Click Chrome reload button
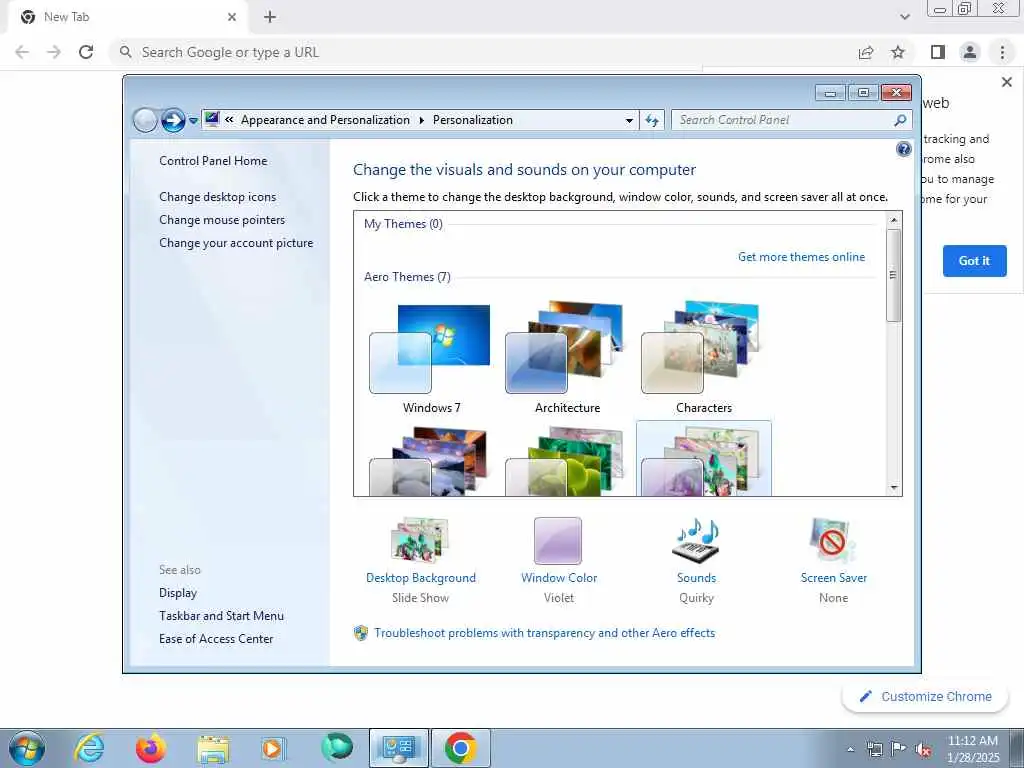Image resolution: width=1024 pixels, height=768 pixels. (86, 52)
